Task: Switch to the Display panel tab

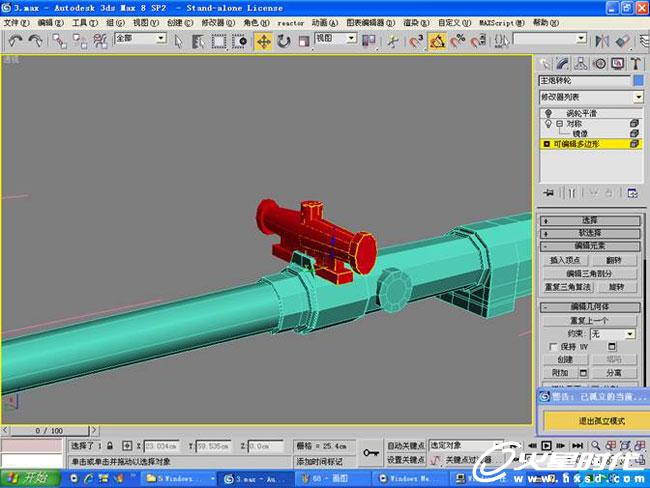Action: 618,63
